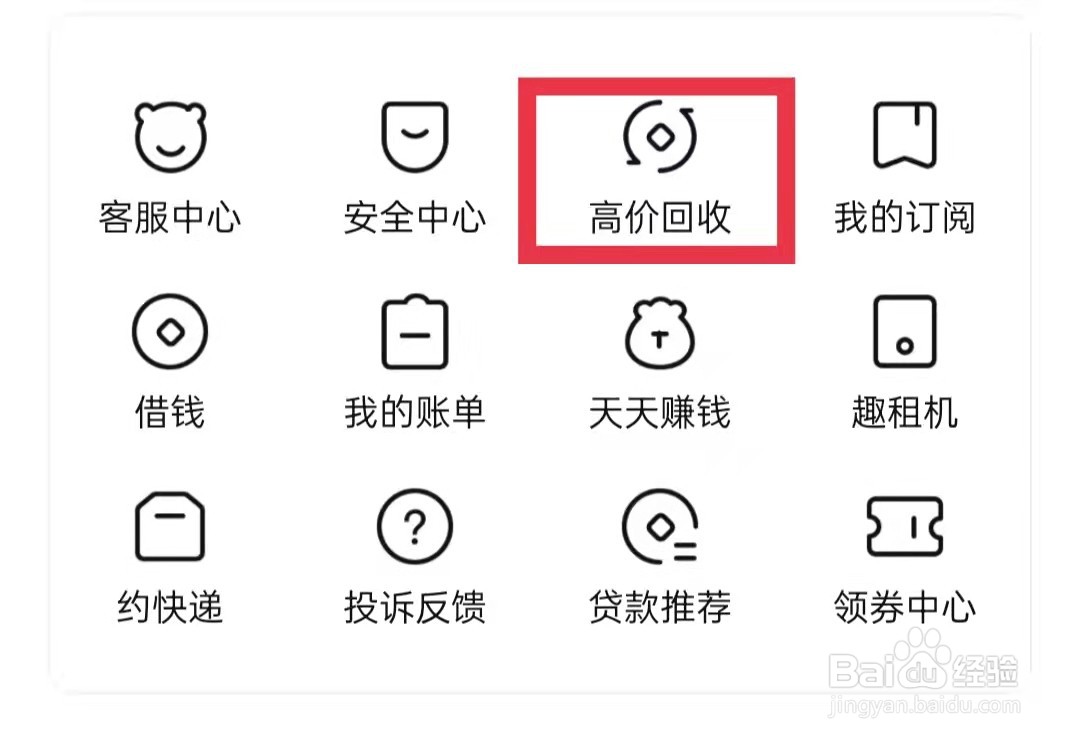Open the 客服中心 bear face icon
Screen dimensions: 1080x742
170,136
